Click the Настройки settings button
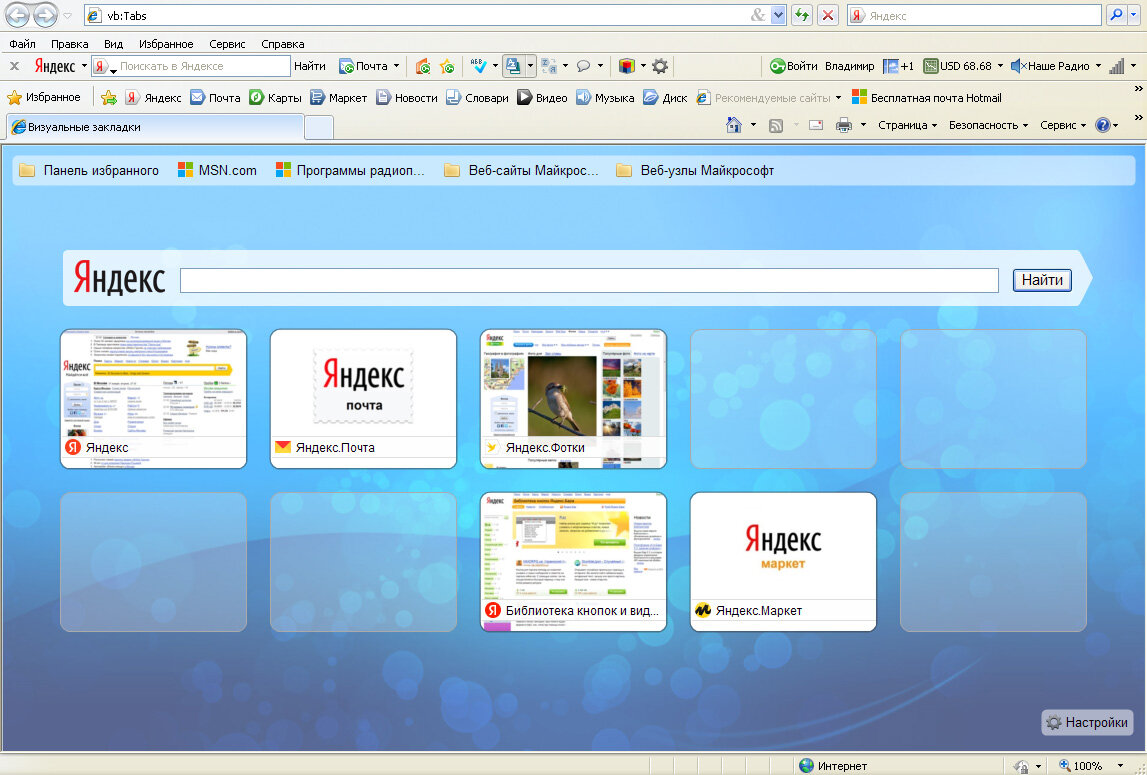This screenshot has height=775, width=1147. click(1087, 722)
